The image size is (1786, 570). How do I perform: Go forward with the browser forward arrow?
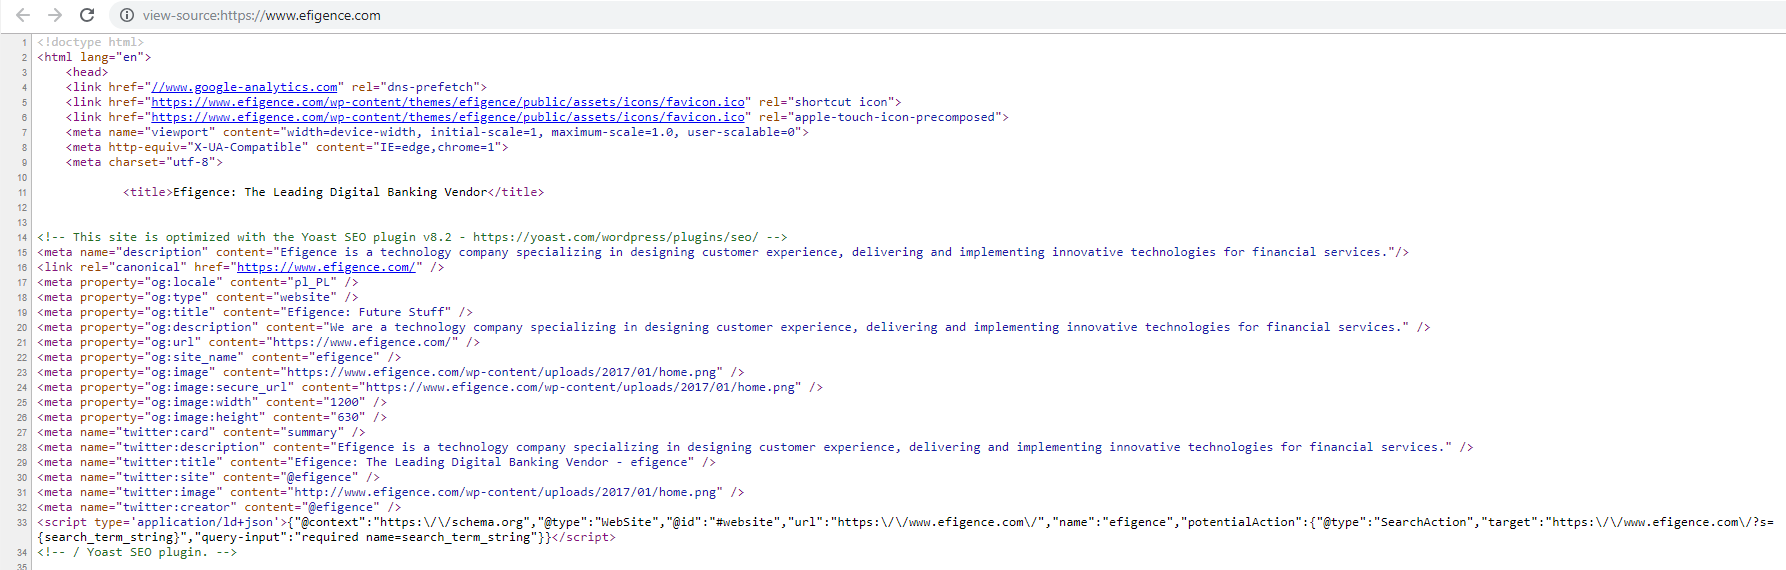[55, 15]
